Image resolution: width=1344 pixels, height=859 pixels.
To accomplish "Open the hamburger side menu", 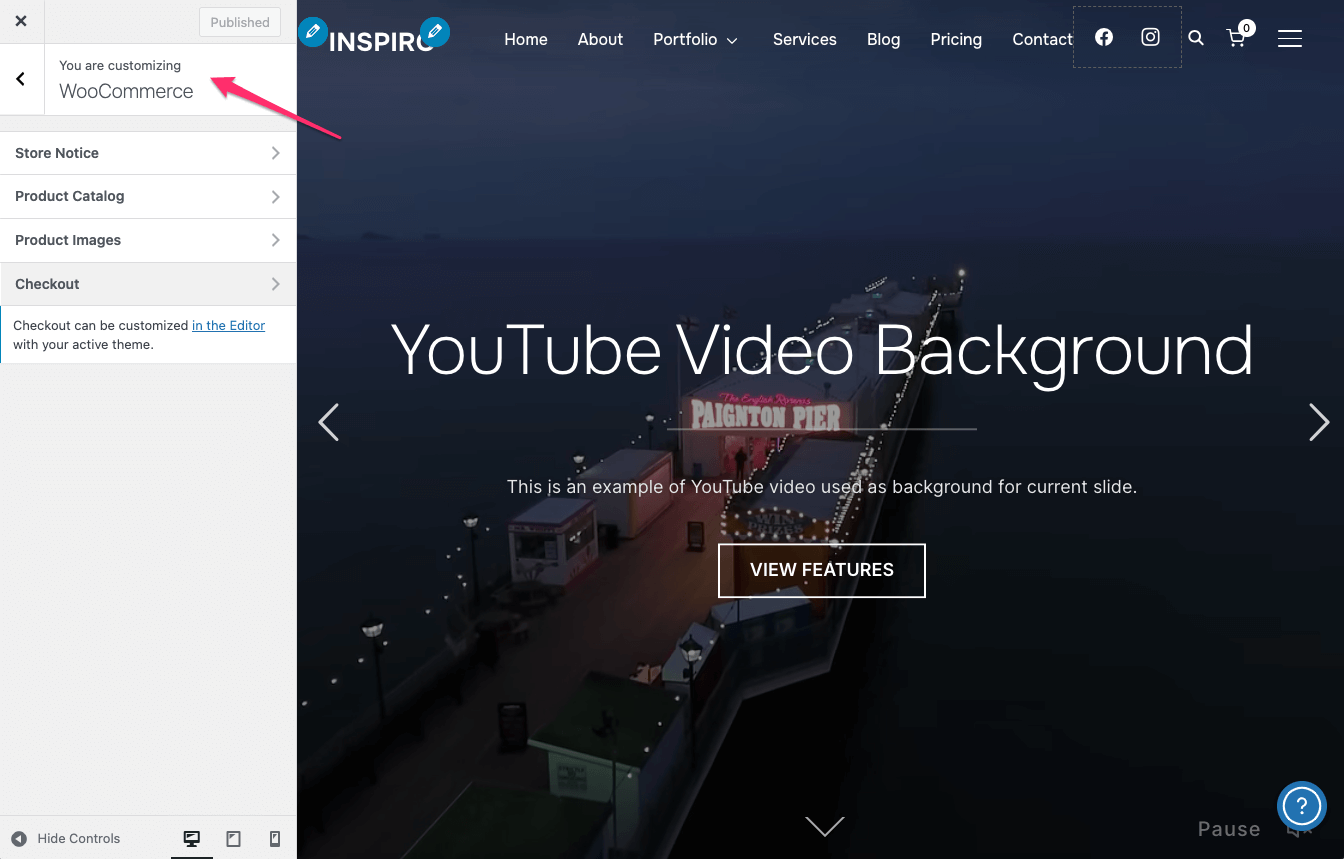I will 1290,38.
